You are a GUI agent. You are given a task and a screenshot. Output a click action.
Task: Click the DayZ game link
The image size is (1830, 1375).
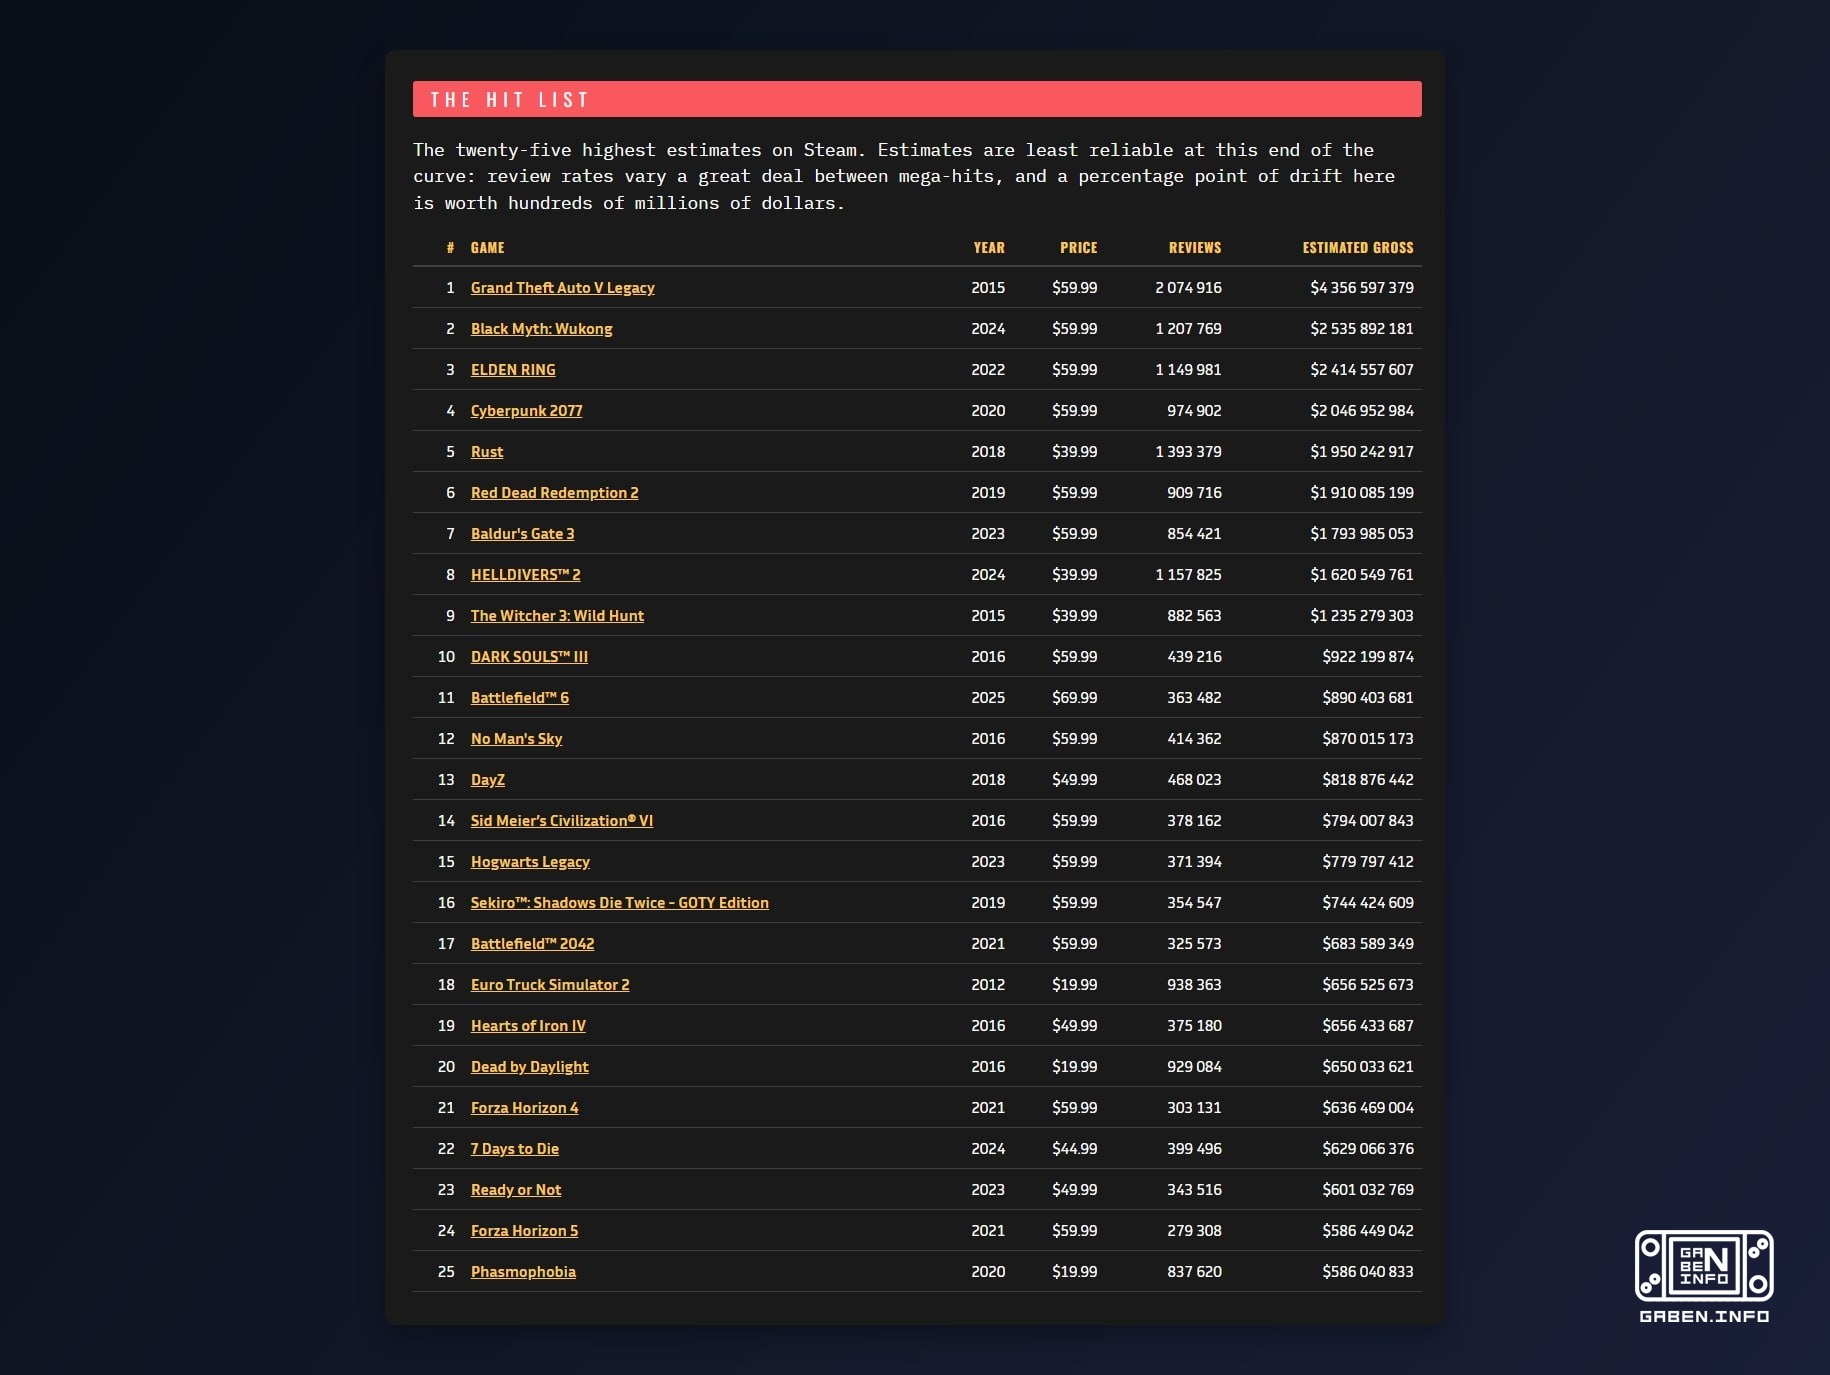click(x=488, y=780)
